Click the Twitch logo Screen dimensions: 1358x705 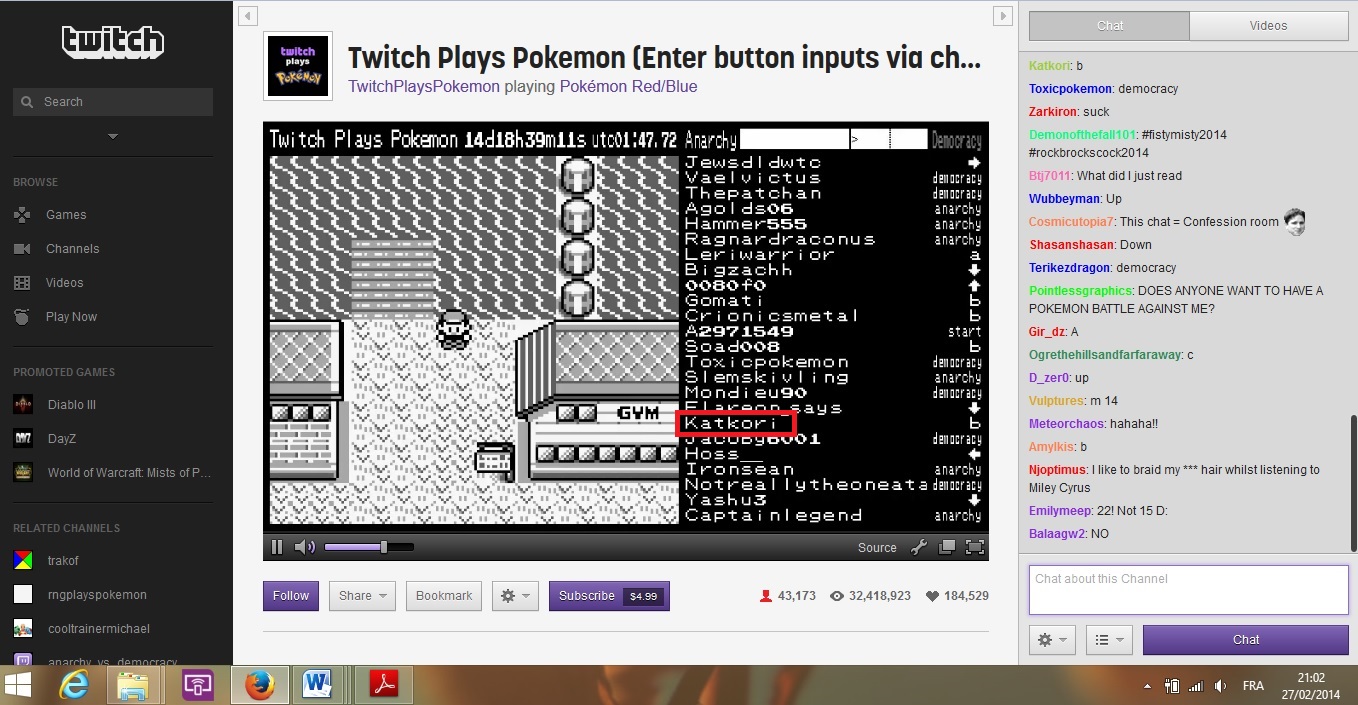(113, 41)
